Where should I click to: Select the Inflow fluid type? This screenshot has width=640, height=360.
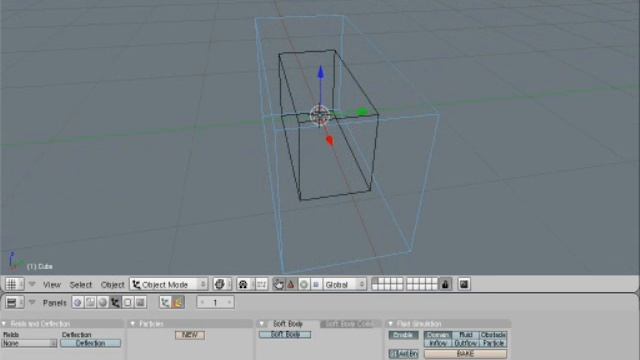(438, 343)
